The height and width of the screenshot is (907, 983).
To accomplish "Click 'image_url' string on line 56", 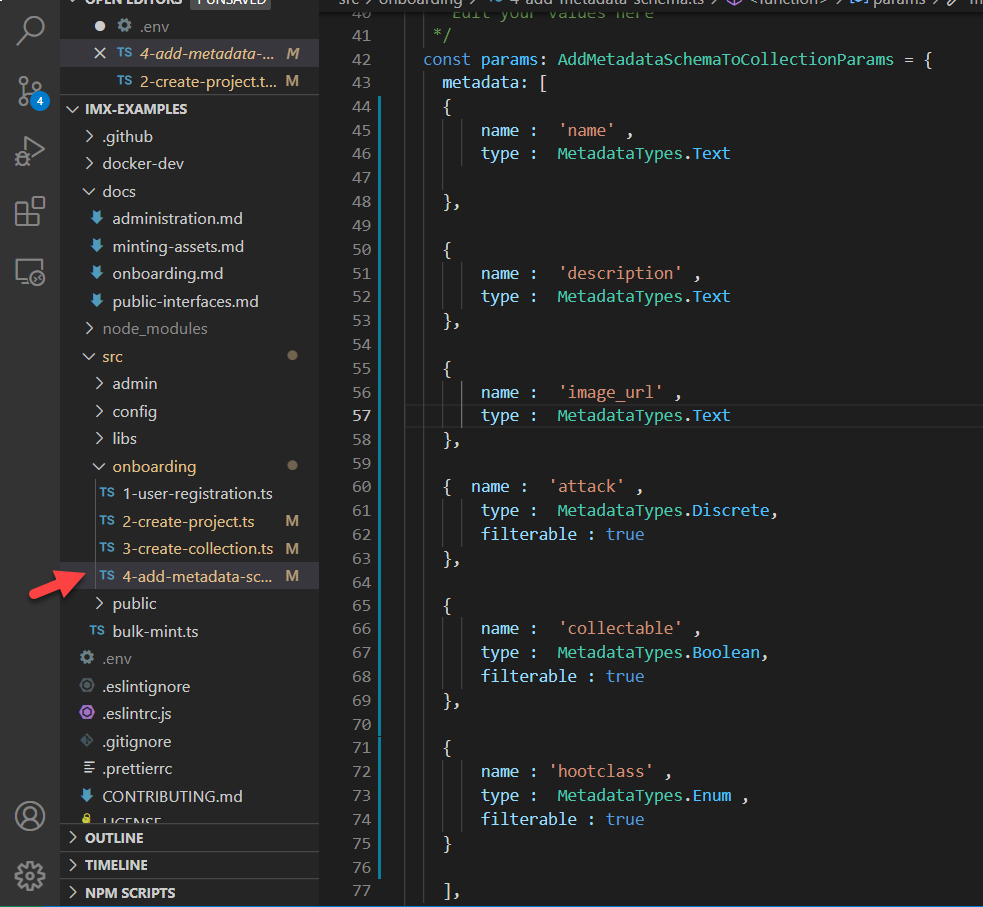I will tap(611, 392).
